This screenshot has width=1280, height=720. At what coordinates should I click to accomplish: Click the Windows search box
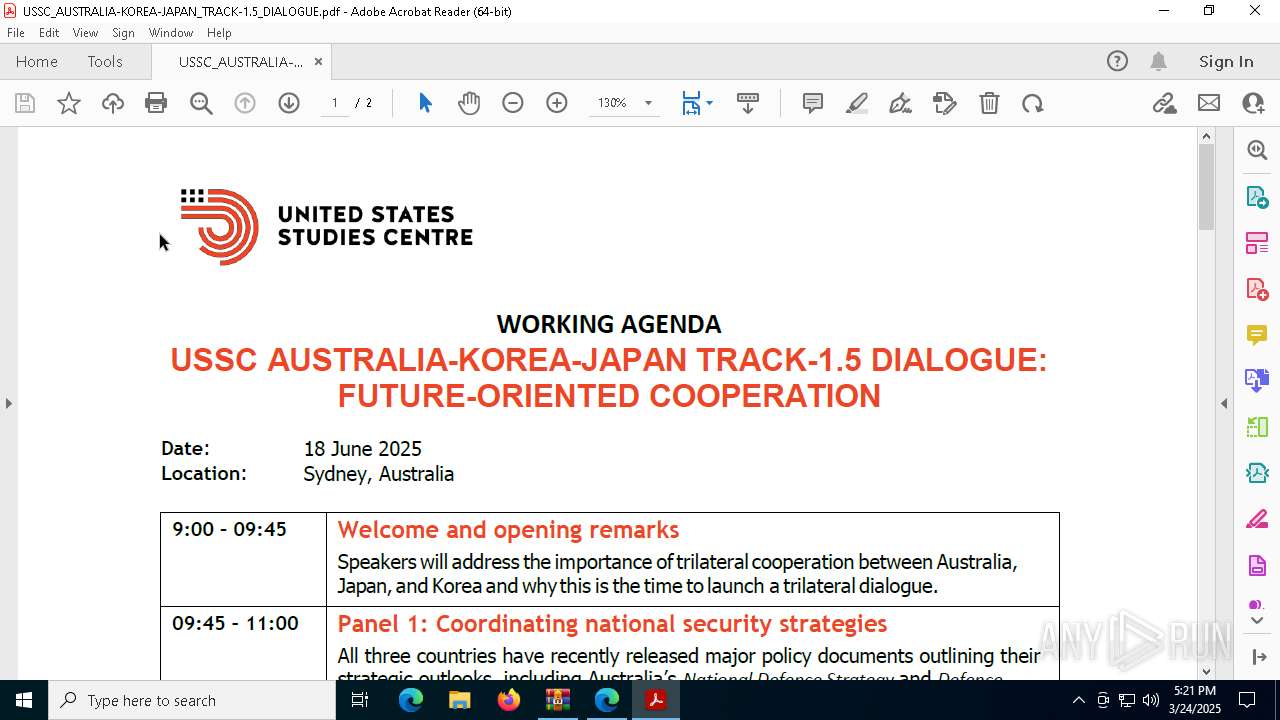point(192,700)
